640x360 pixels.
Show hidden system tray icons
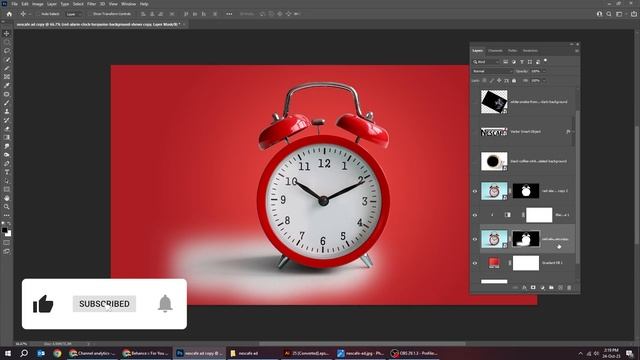tap(580, 353)
